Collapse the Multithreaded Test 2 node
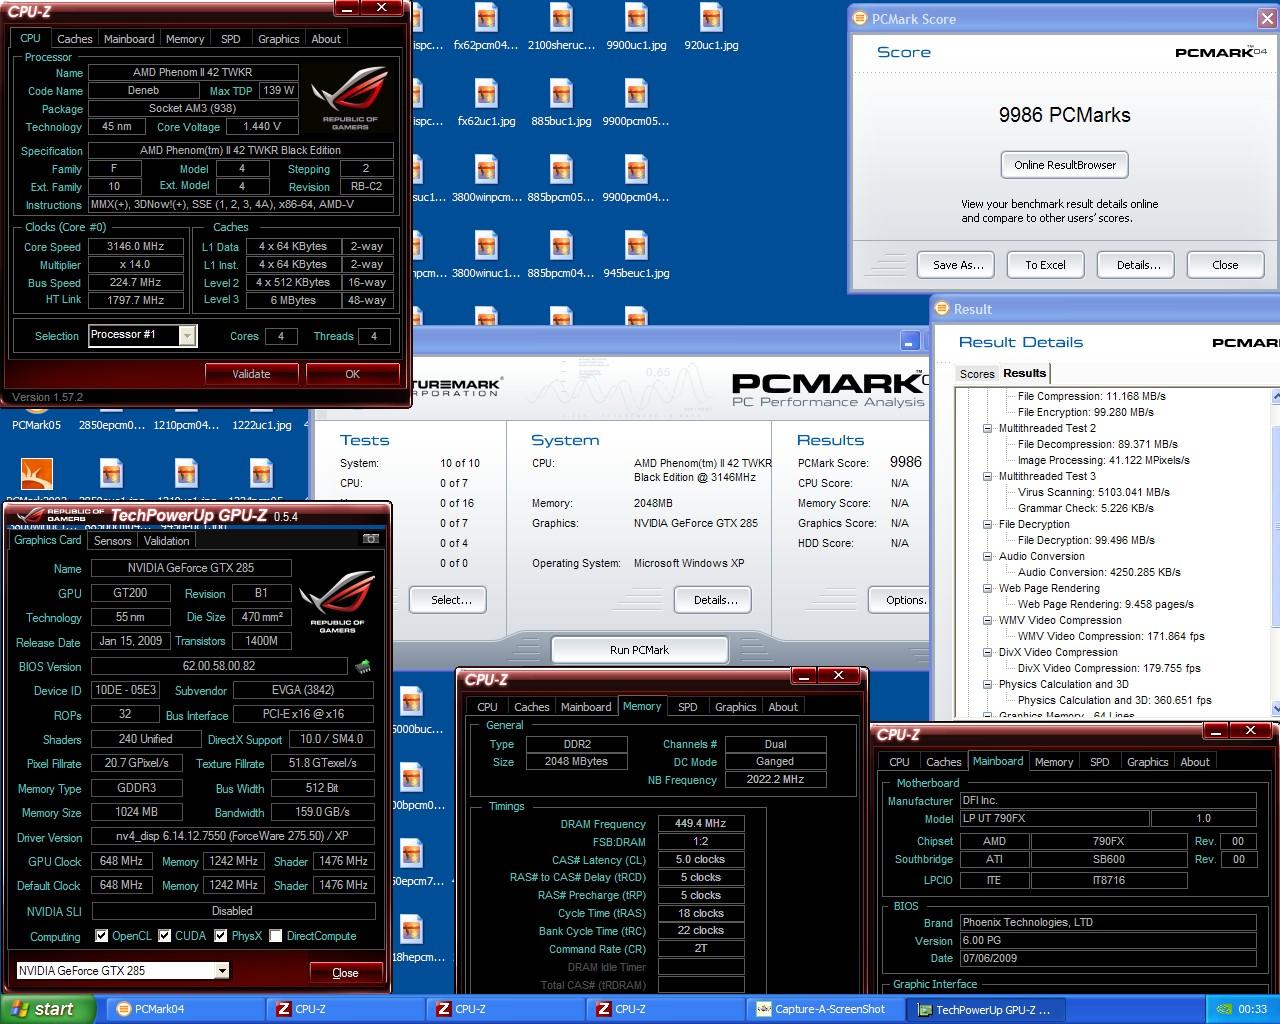The image size is (1280, 1024). pyautogui.click(x=988, y=428)
